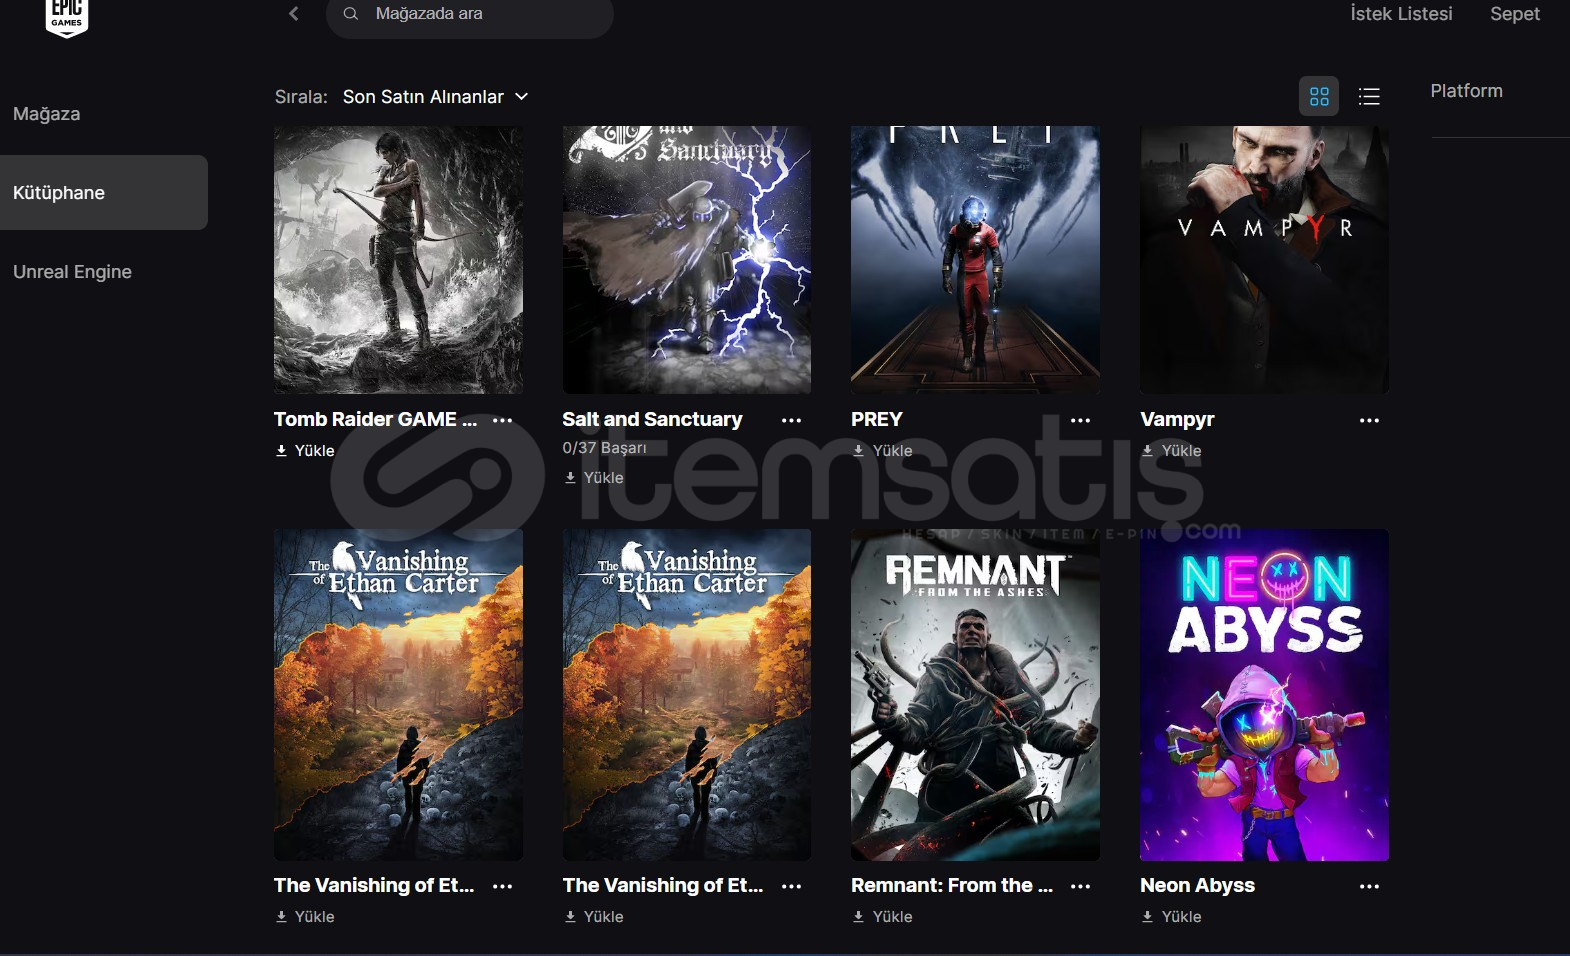
Task: Click Yükle under PREY
Action: point(883,451)
